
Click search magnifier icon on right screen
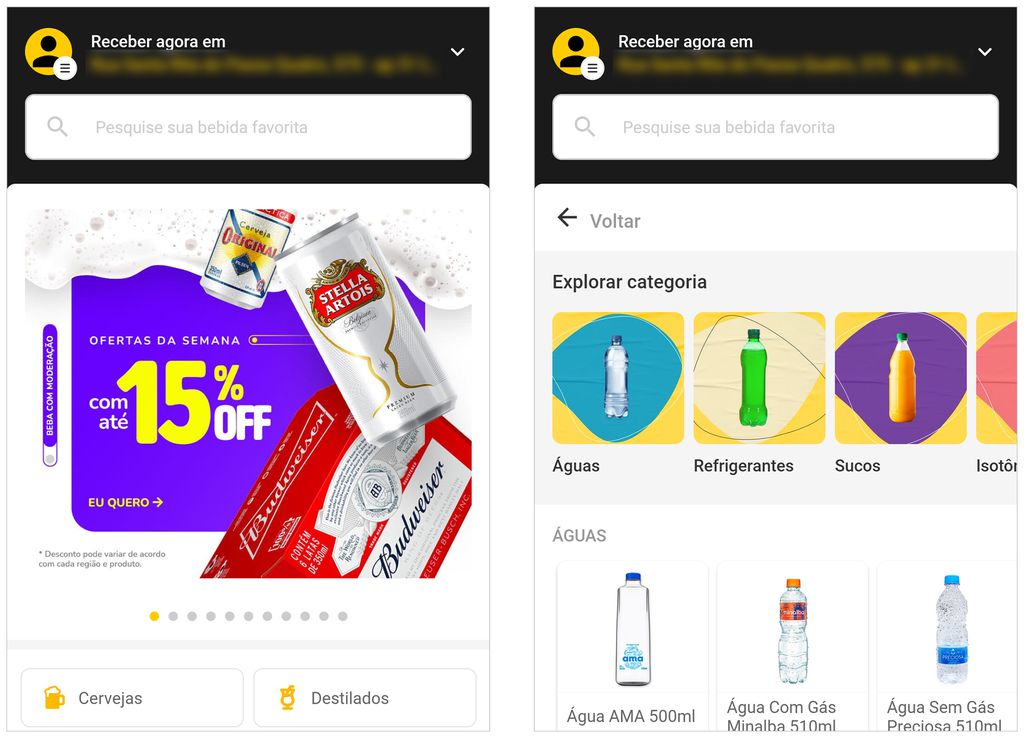(584, 127)
